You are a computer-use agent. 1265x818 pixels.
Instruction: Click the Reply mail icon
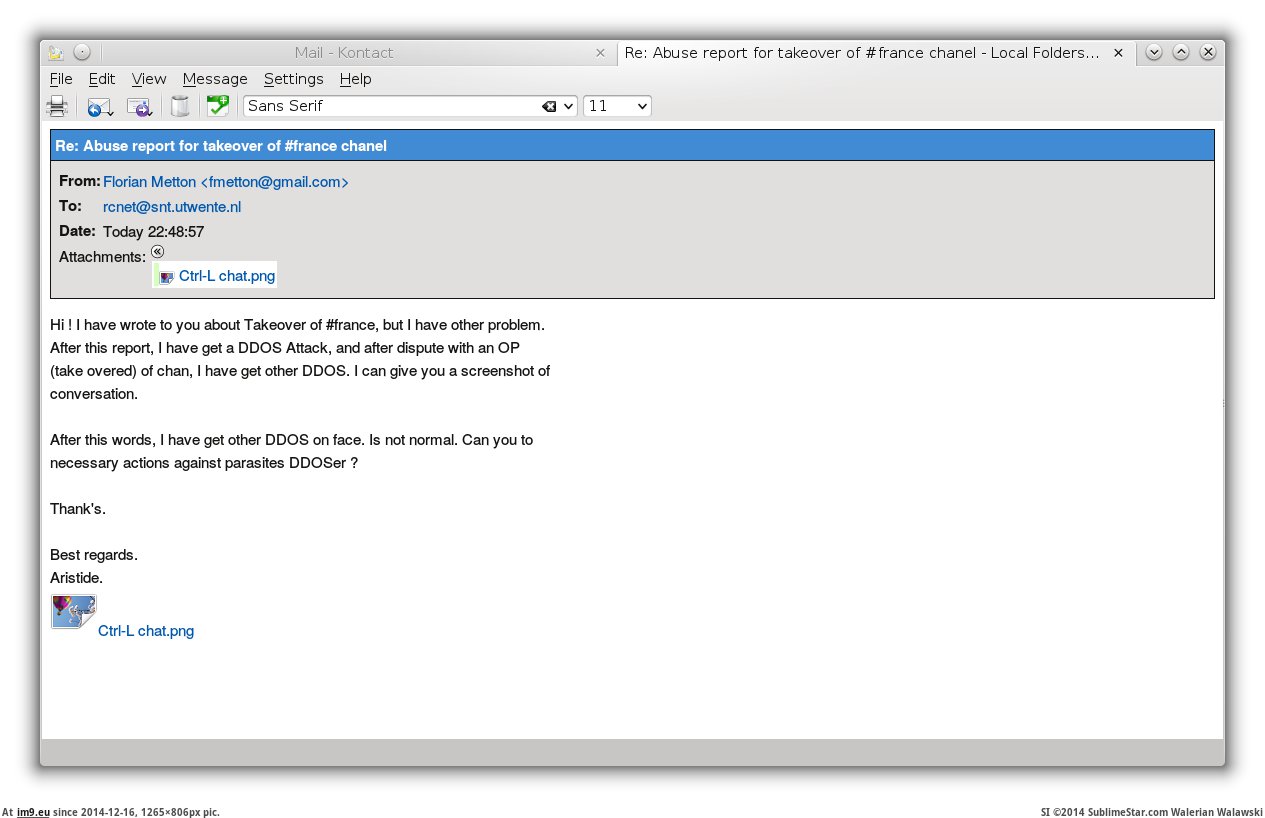coord(99,106)
